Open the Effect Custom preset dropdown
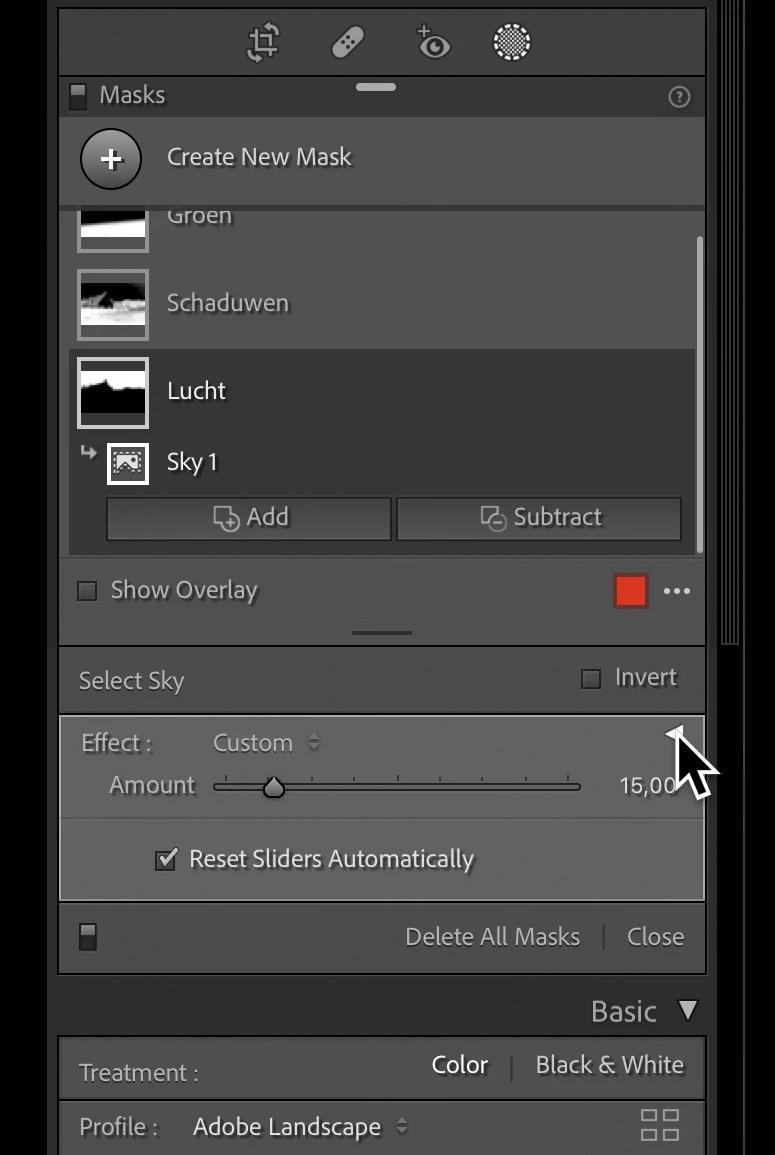The image size is (775, 1155). (x=265, y=742)
